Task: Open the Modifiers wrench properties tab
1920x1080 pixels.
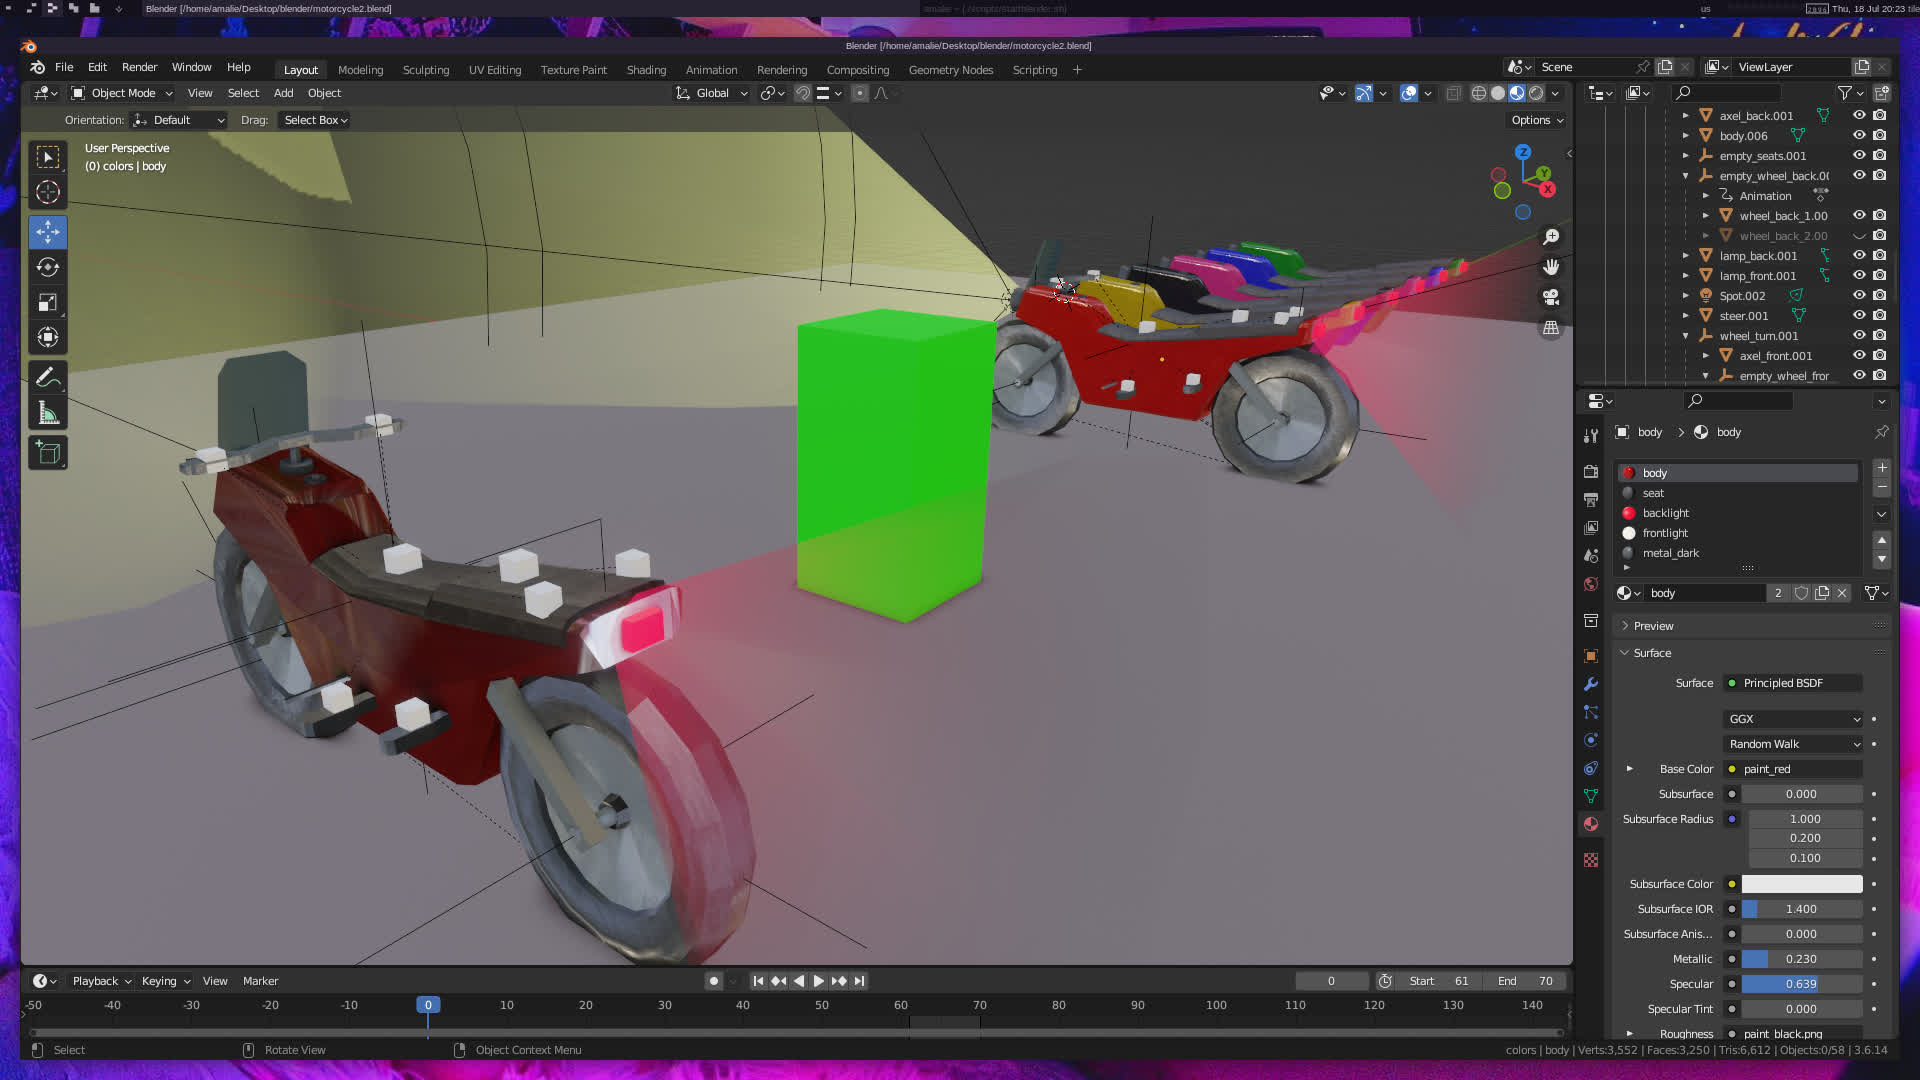Action: click(x=1591, y=685)
